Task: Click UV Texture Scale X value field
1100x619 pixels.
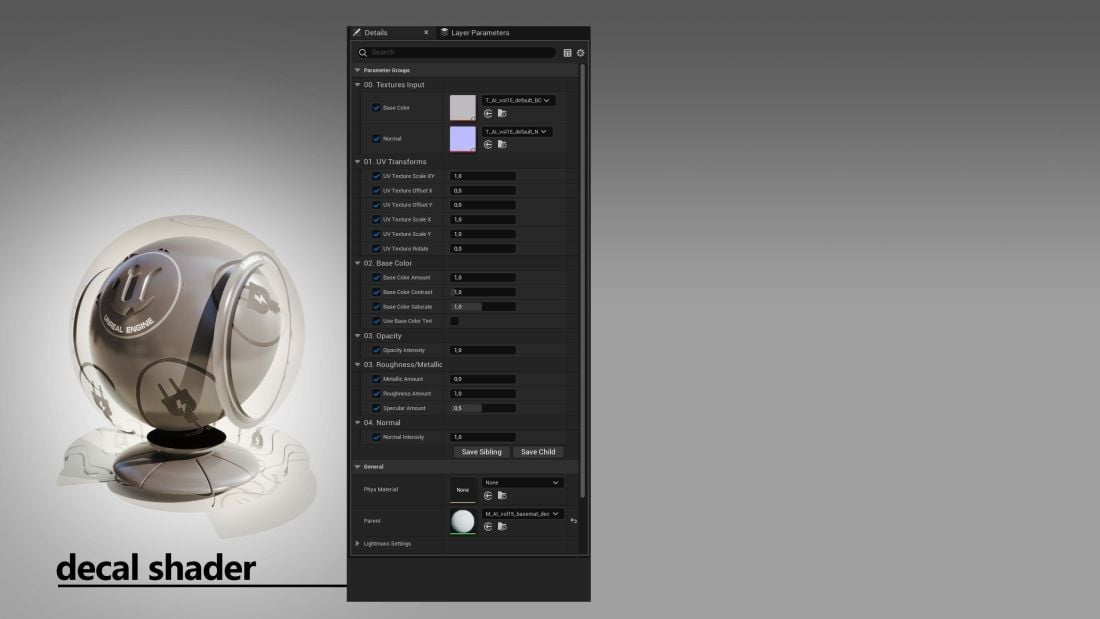Action: coord(483,220)
